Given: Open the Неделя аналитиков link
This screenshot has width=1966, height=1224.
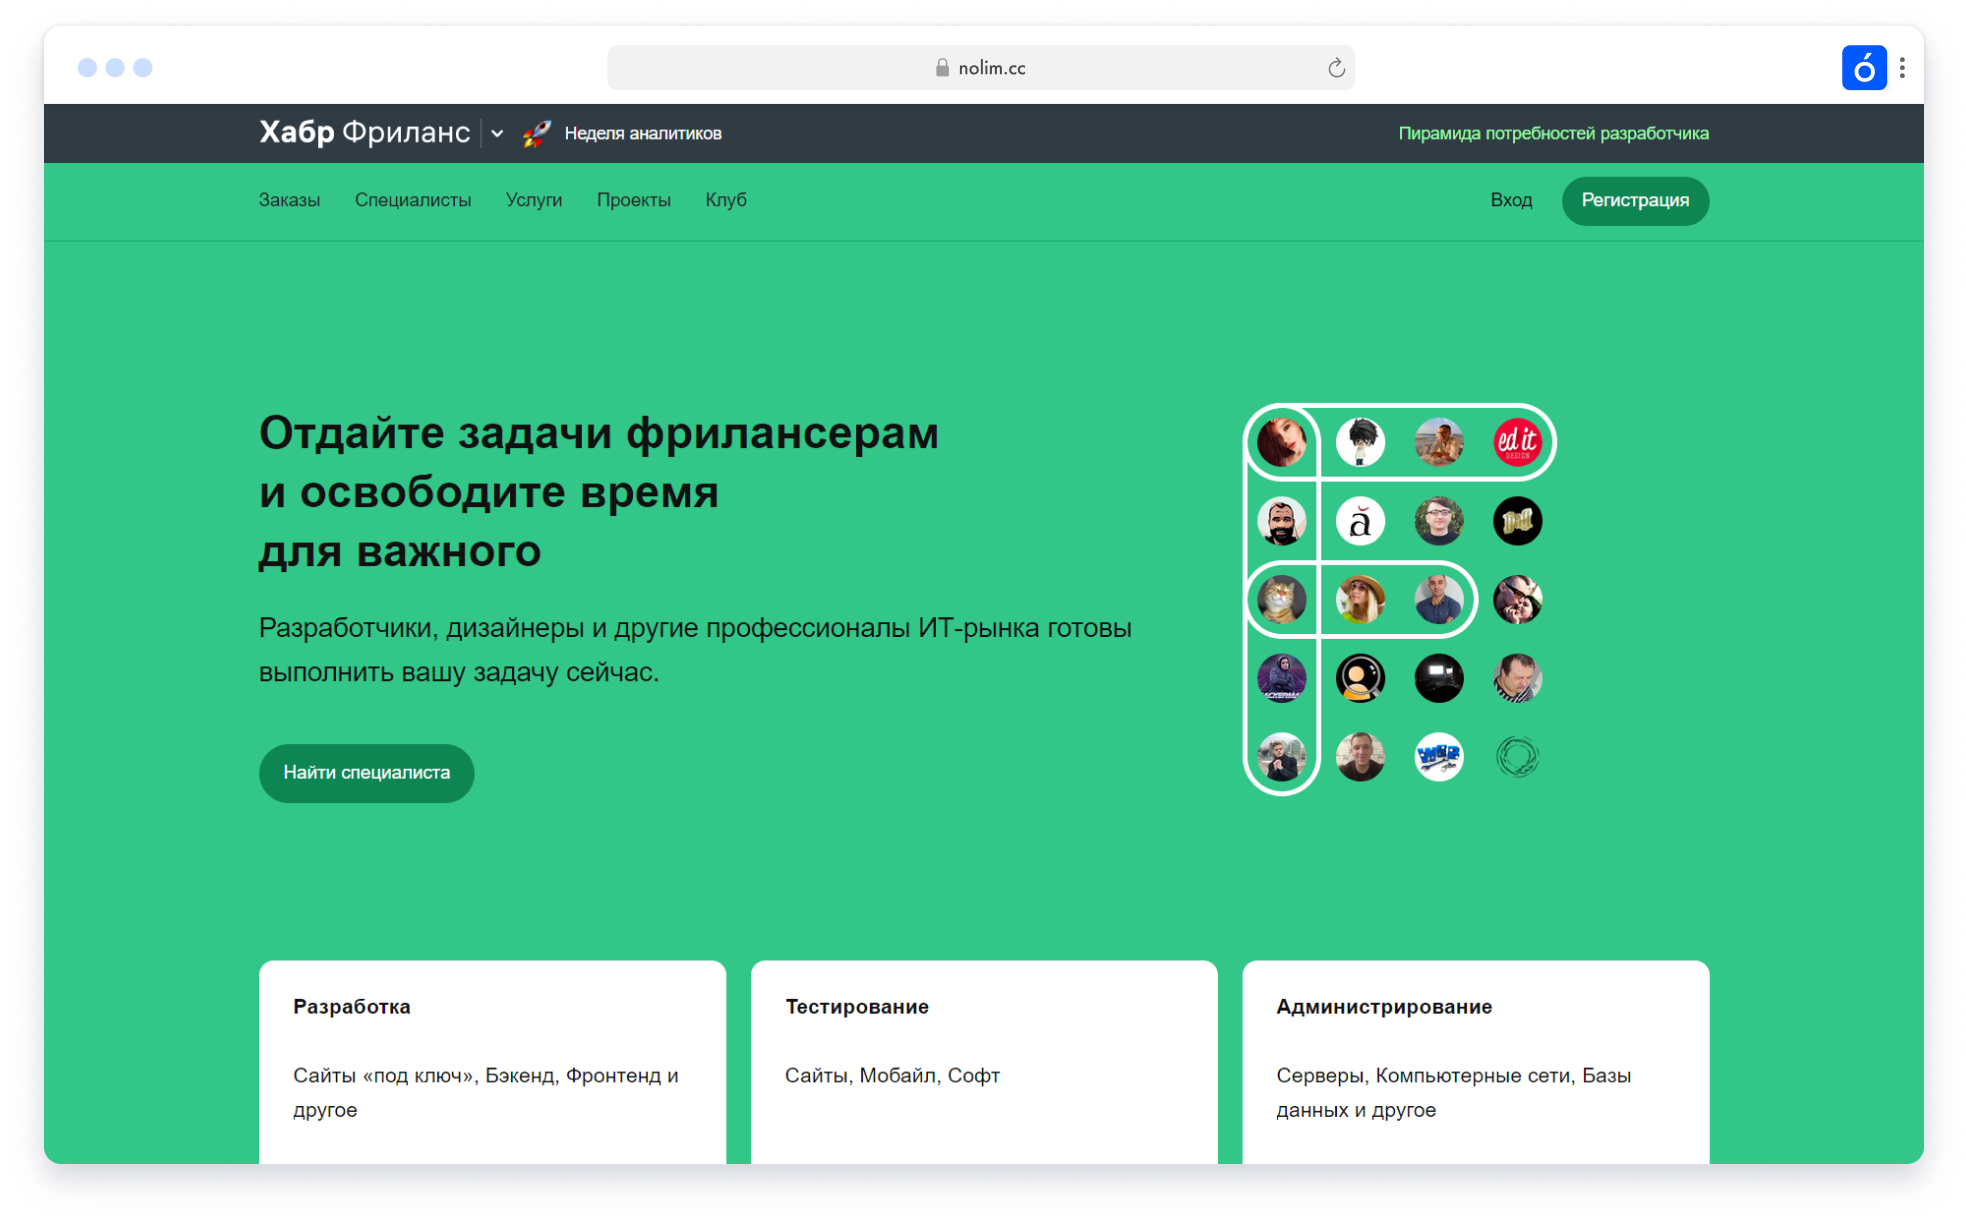Looking at the screenshot, I should coord(643,133).
